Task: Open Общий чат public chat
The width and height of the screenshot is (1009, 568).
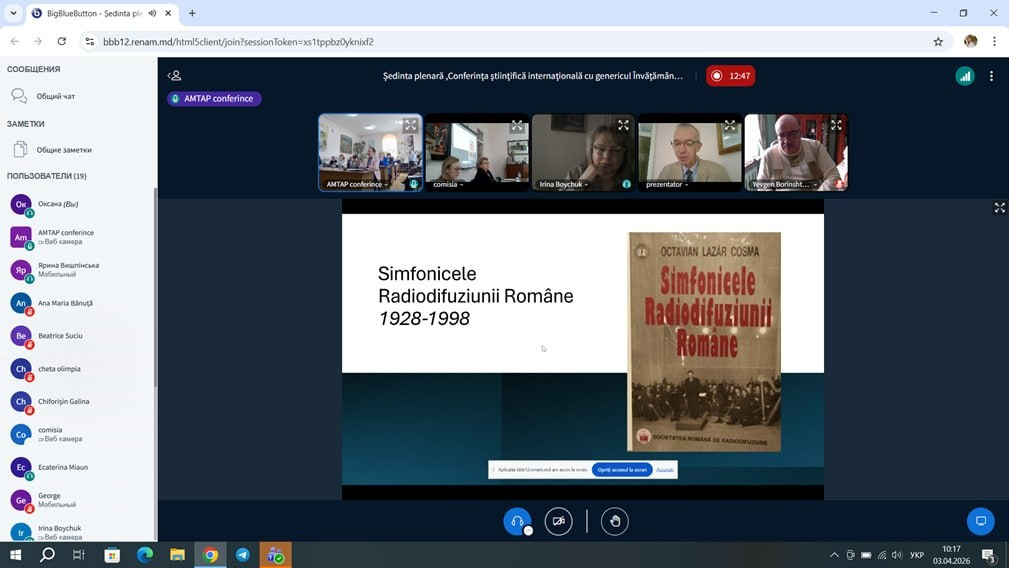Action: point(56,97)
